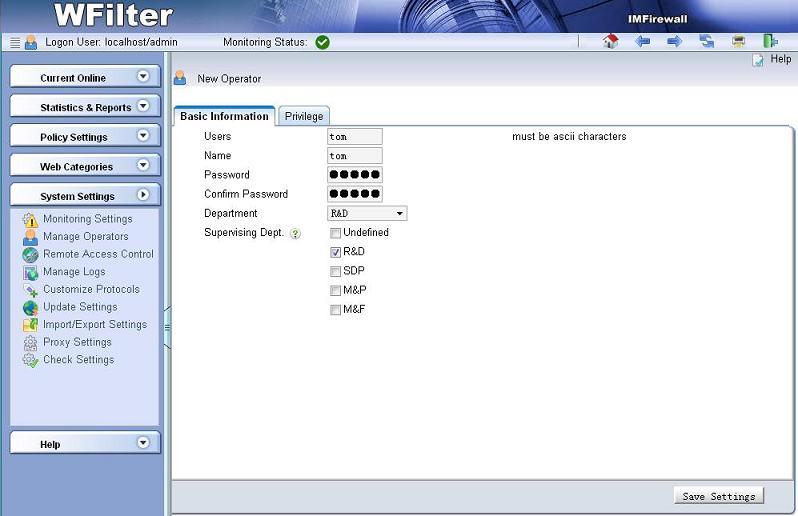Click the Remote Access Control globe icon
798x516 pixels.
30,255
